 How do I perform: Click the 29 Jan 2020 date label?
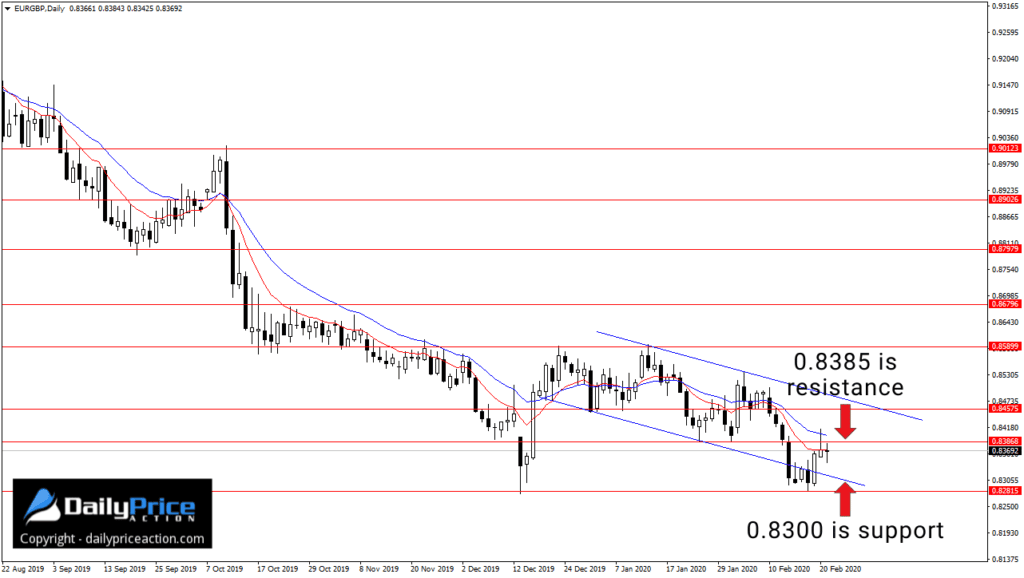point(737,569)
